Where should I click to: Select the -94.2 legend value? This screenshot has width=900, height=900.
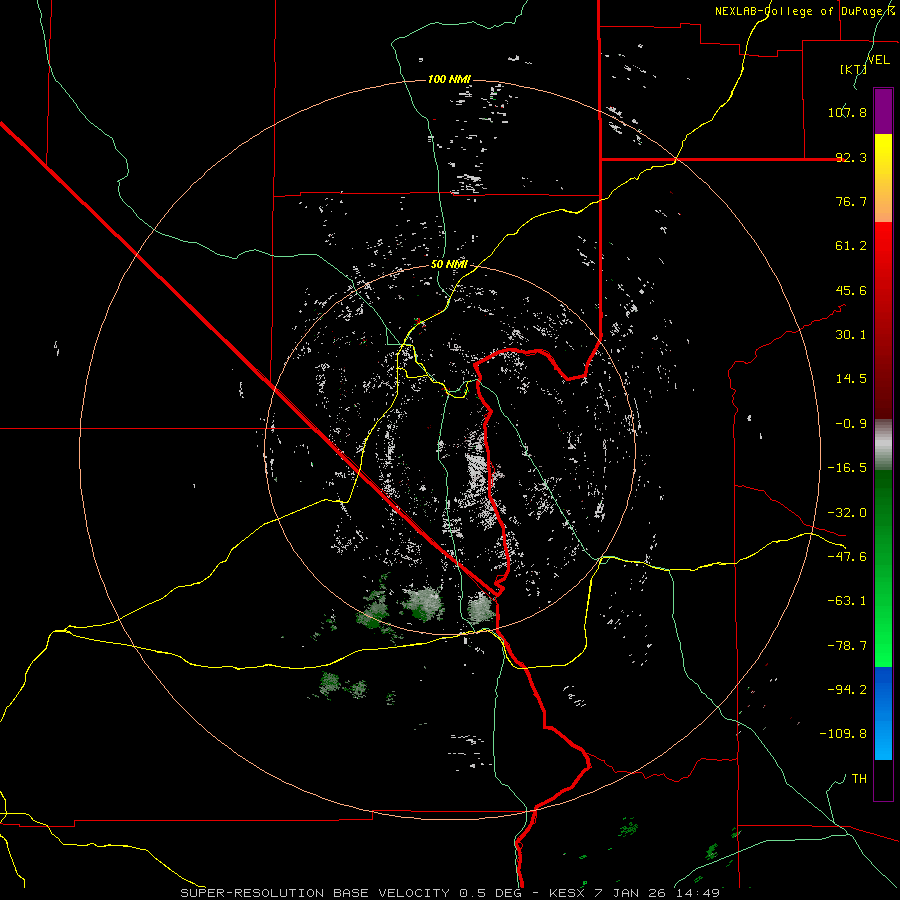[847, 690]
